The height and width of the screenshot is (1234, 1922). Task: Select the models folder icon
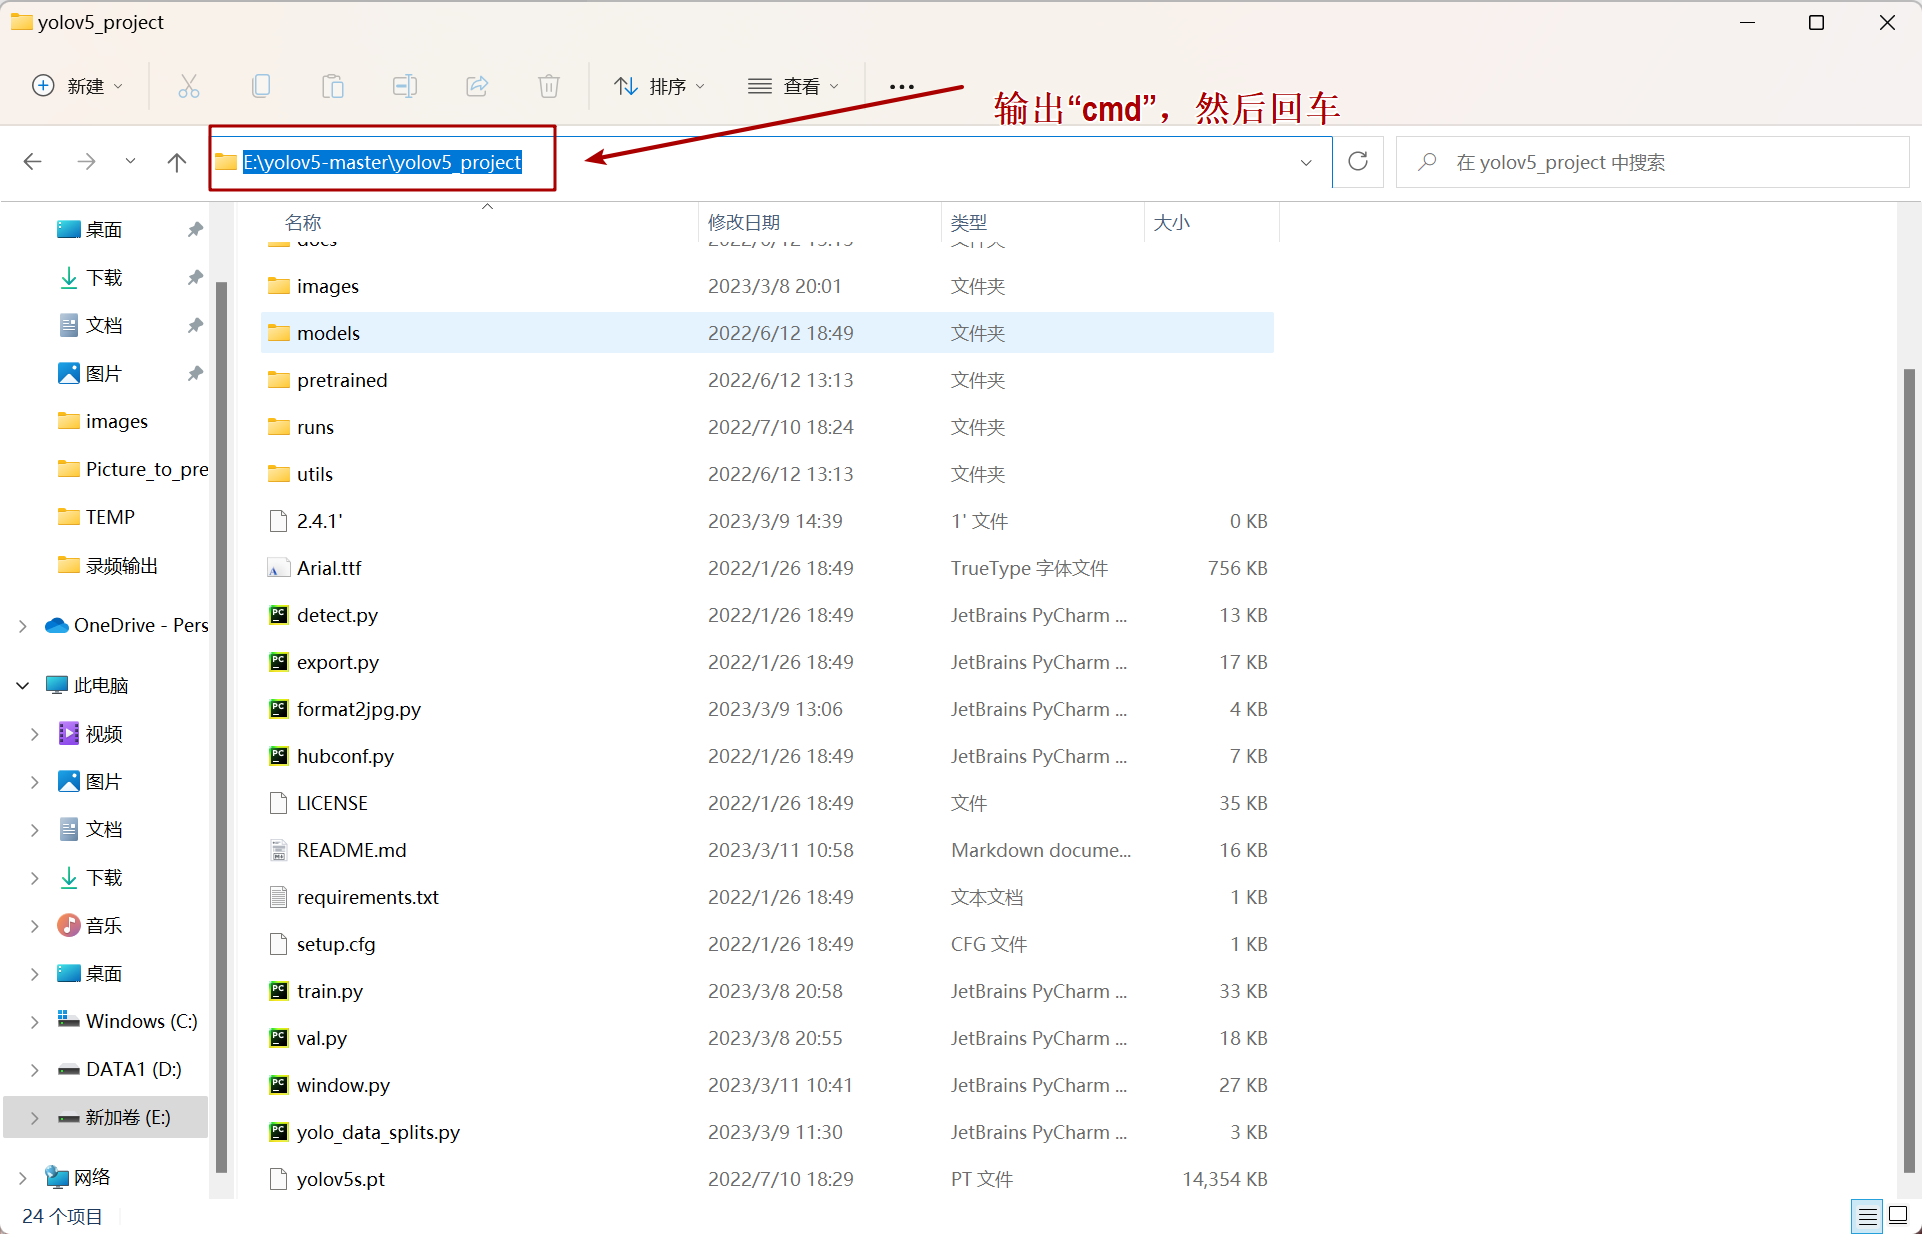click(x=279, y=333)
